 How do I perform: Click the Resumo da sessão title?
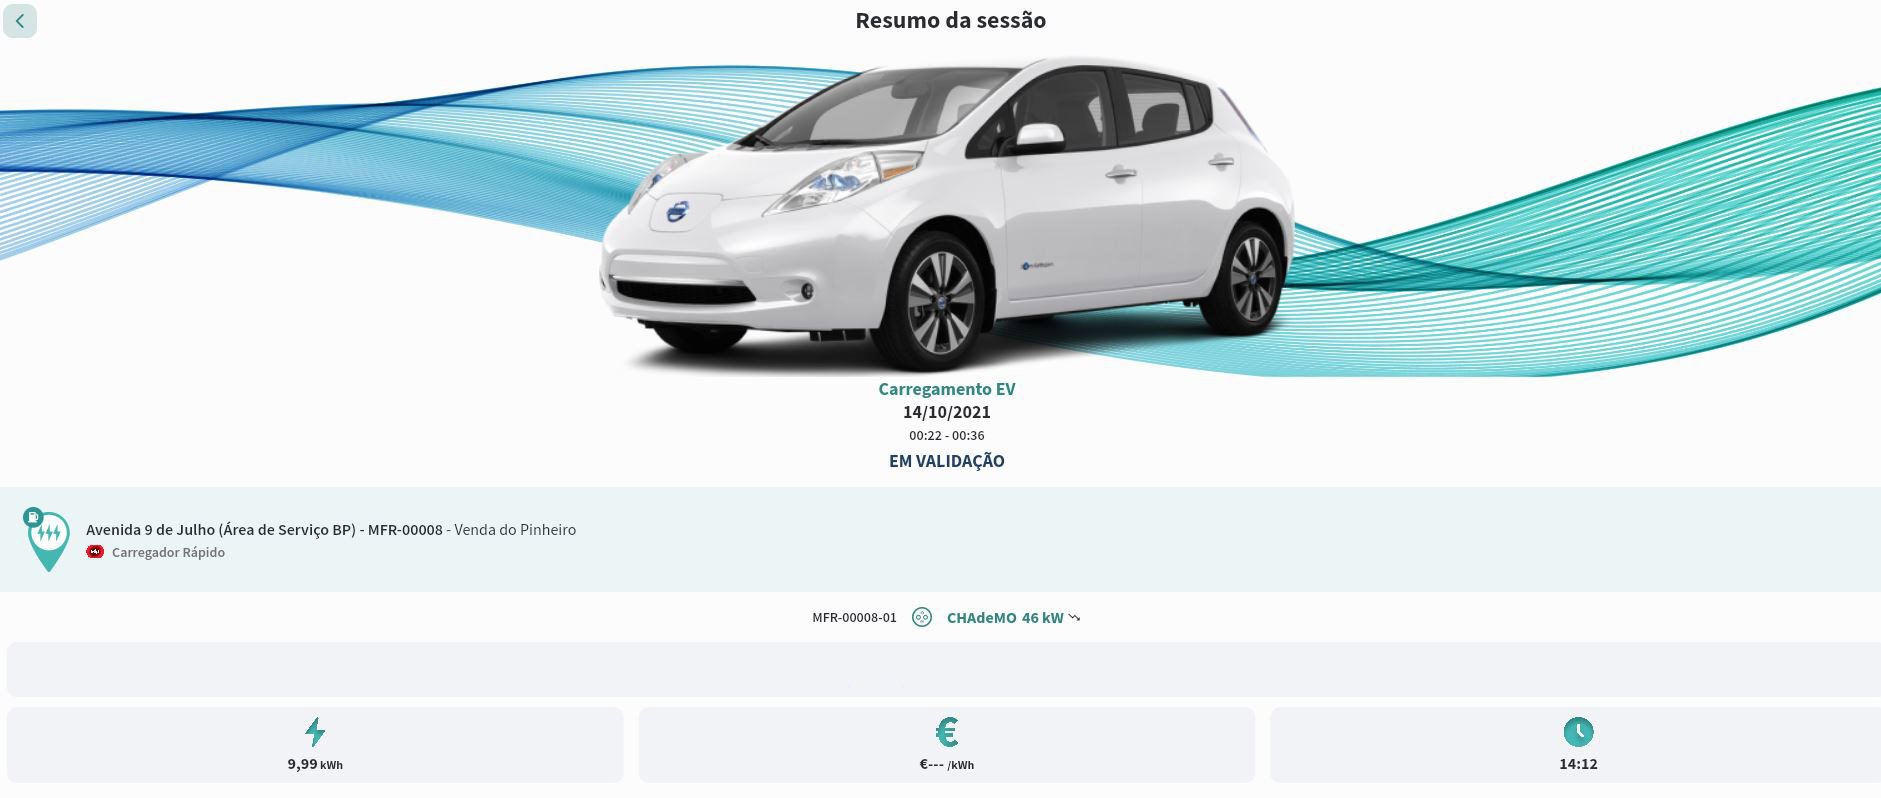click(951, 20)
